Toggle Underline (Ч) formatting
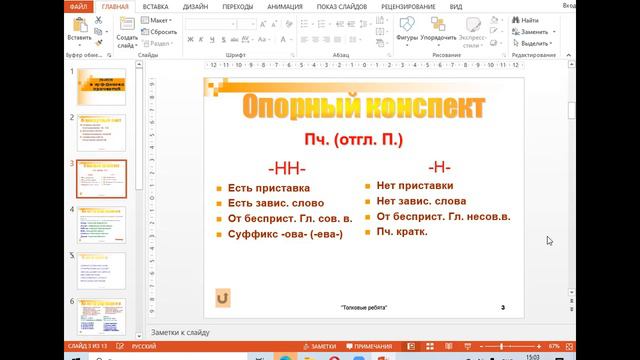The image size is (640, 360). coord(212,40)
